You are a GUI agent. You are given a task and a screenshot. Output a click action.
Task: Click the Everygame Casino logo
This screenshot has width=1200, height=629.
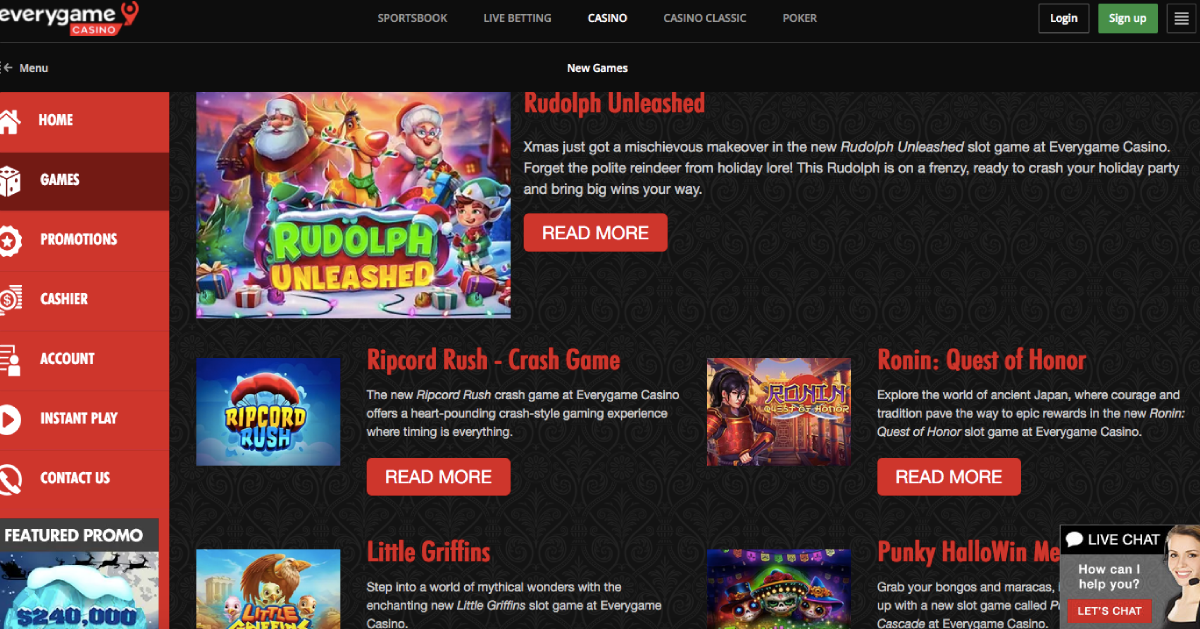(70, 18)
